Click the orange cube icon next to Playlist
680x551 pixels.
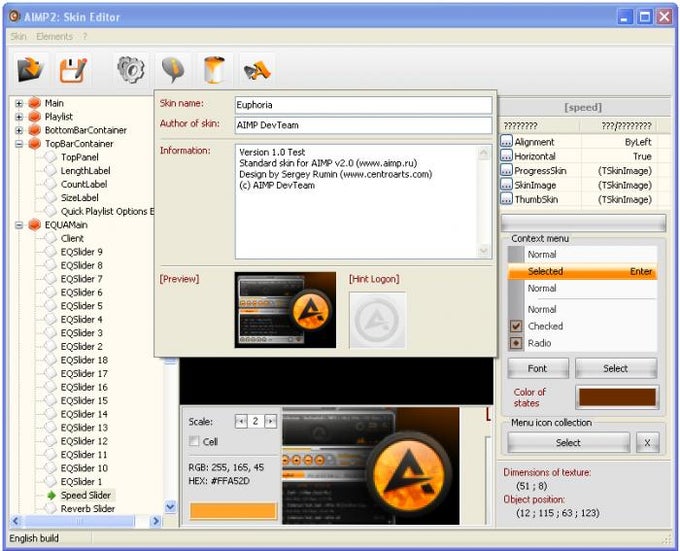(x=34, y=117)
